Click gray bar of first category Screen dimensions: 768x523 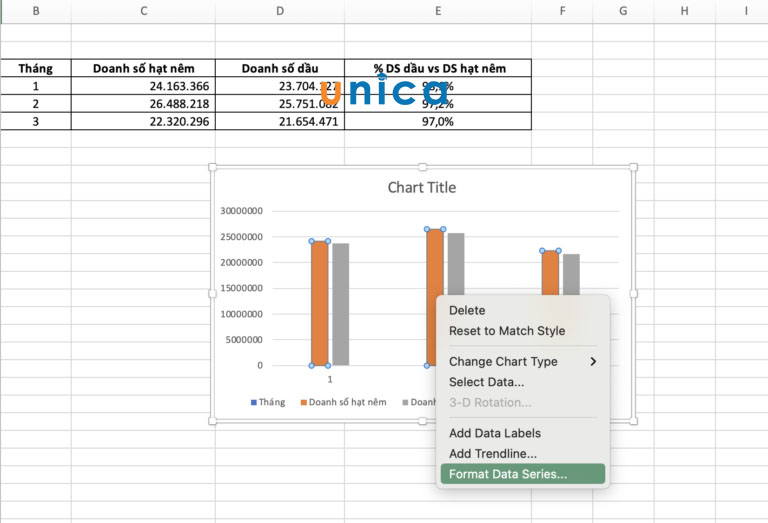(341, 304)
